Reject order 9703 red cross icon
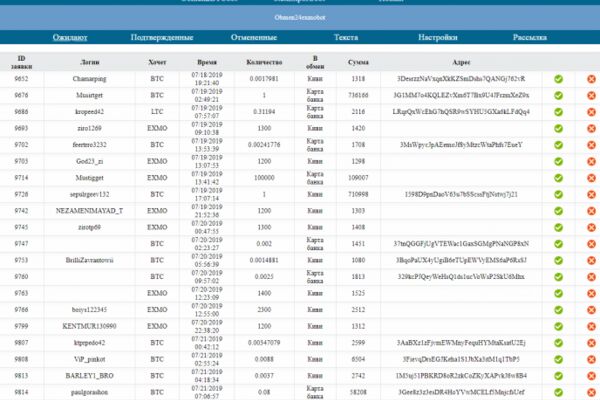This screenshot has width=600, height=400. tap(592, 161)
